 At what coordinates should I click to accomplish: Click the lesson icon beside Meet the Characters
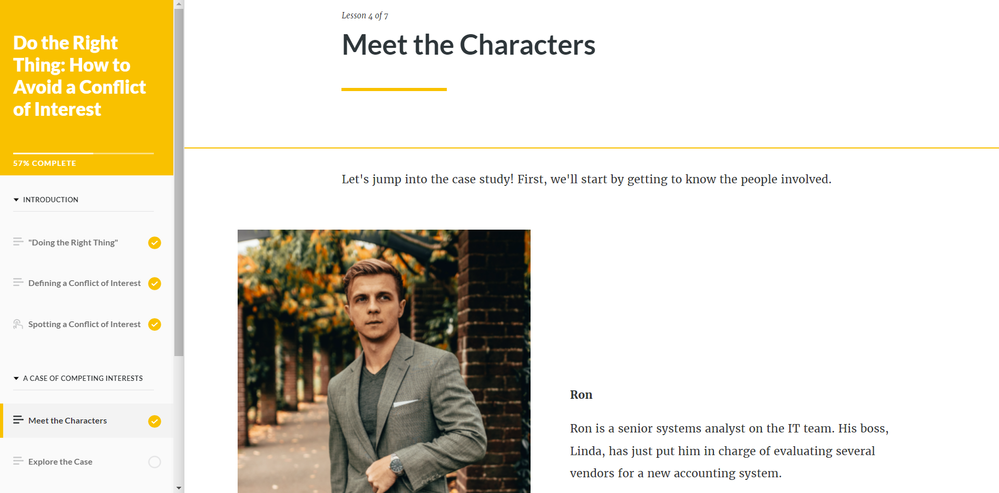coord(18,420)
